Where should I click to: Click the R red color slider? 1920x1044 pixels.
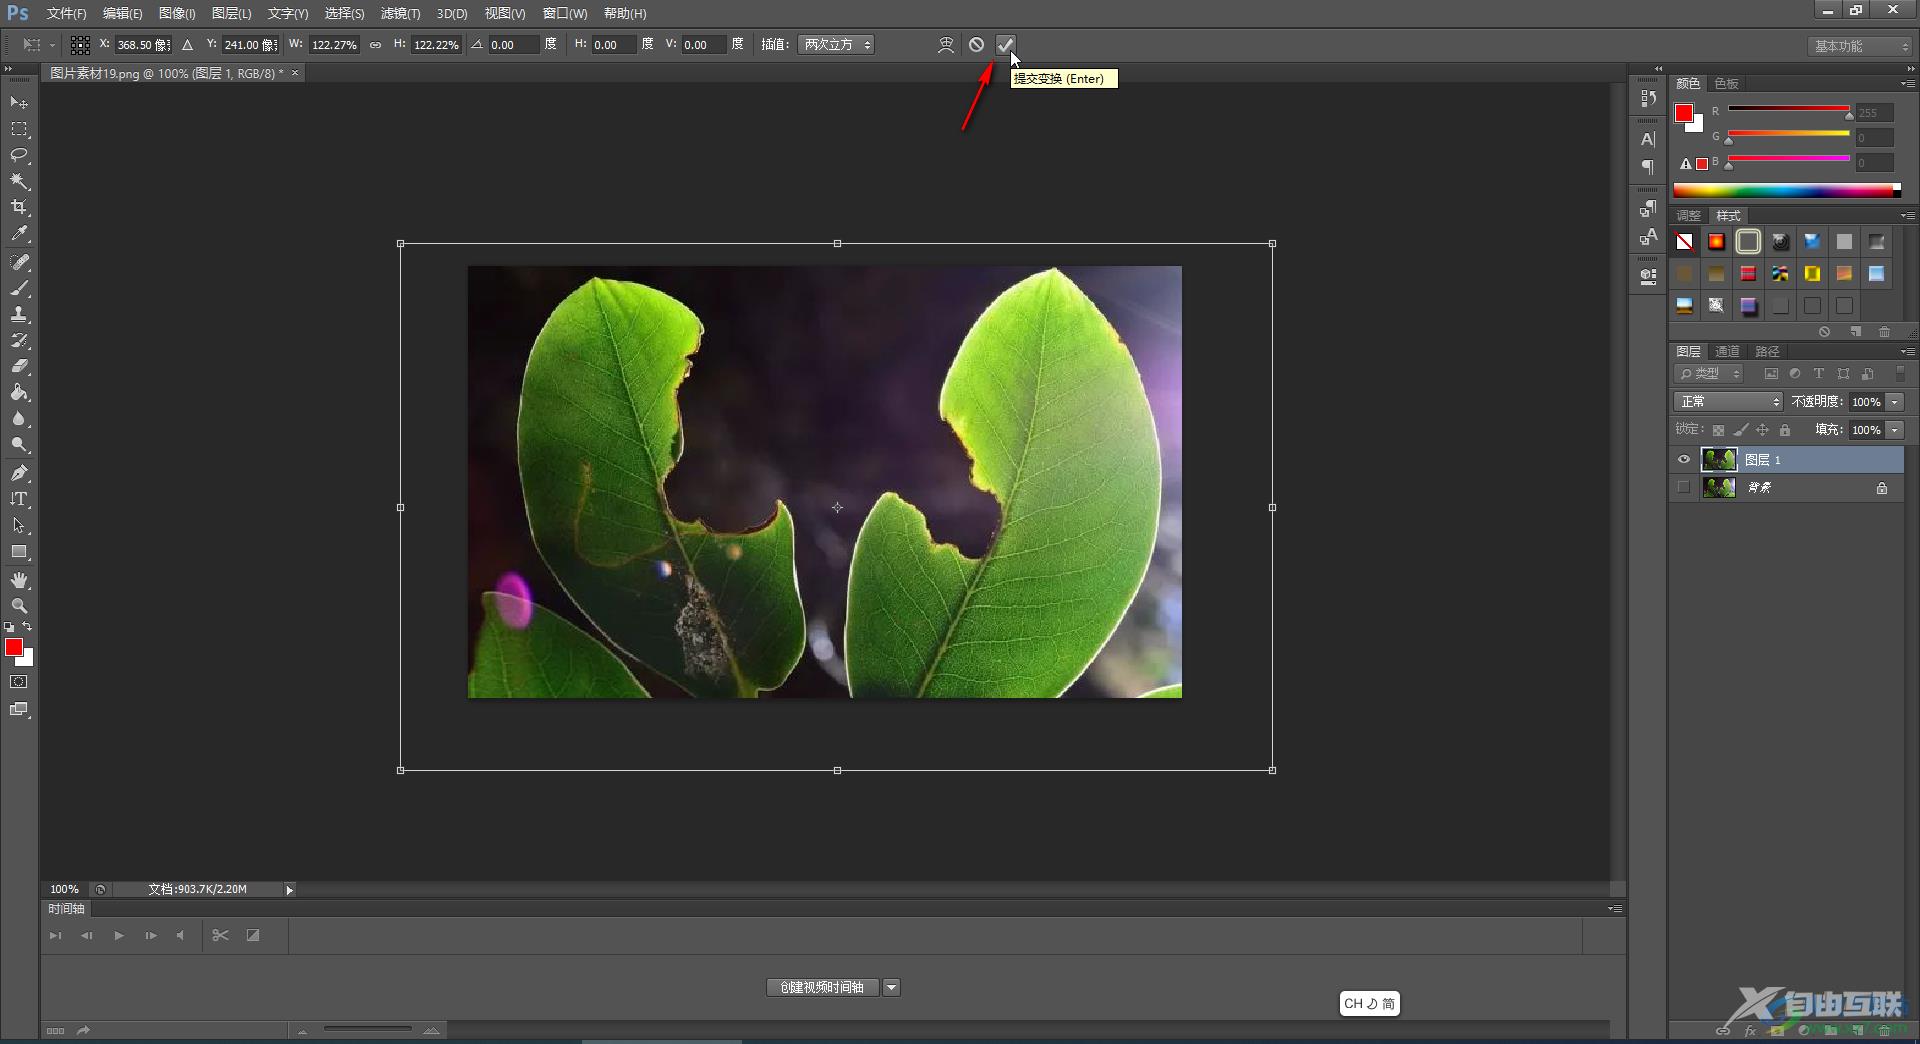coord(1788,108)
